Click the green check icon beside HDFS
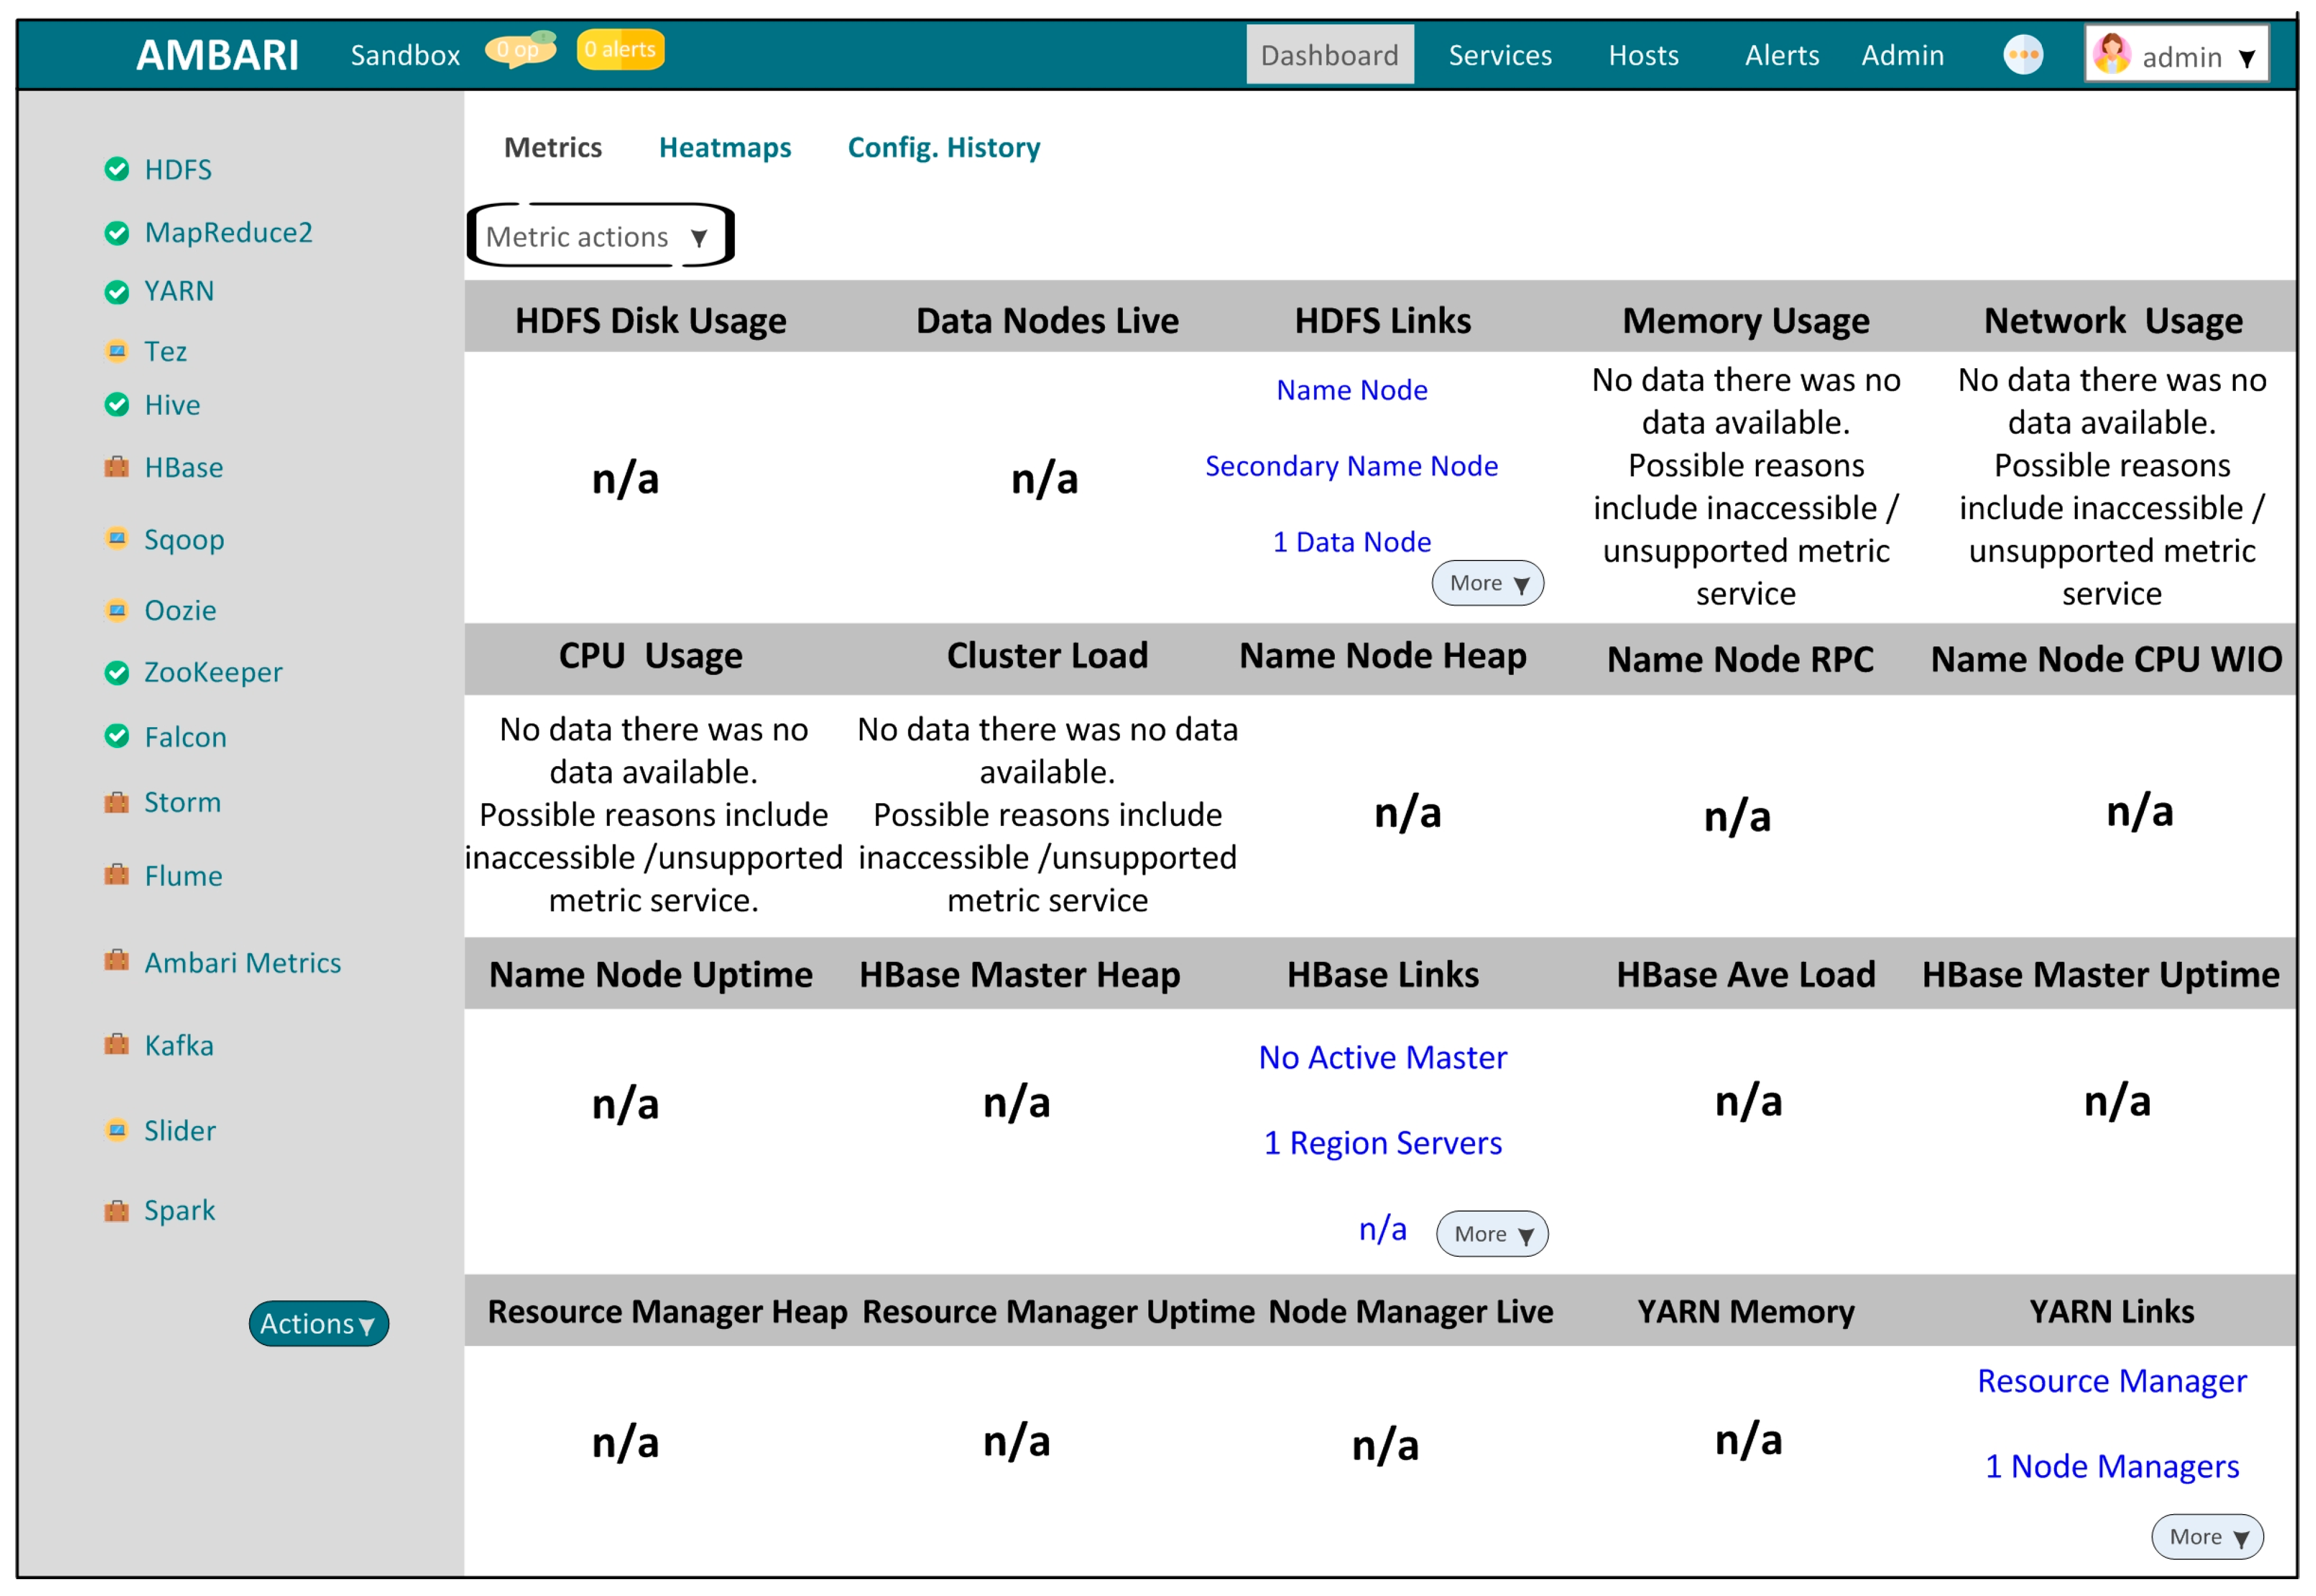The height and width of the screenshot is (1596, 2316). point(117,169)
